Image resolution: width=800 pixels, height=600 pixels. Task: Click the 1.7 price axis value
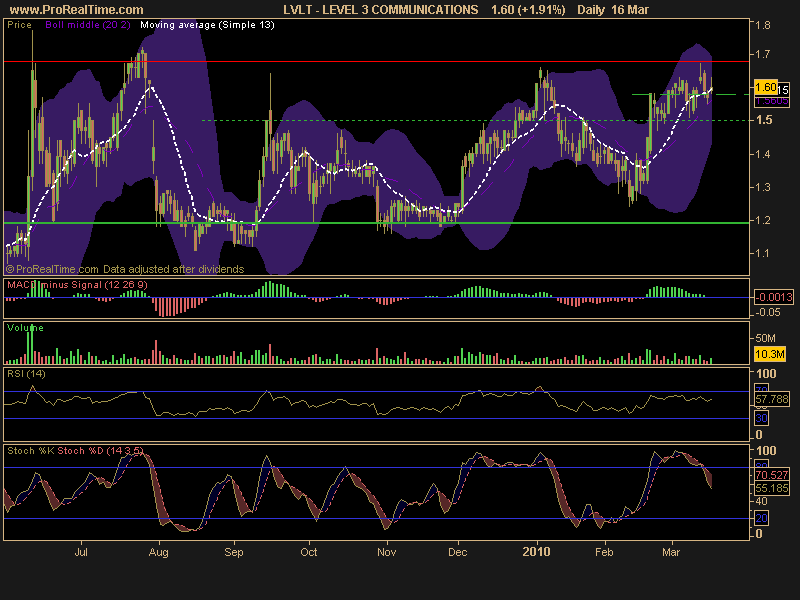pos(763,54)
